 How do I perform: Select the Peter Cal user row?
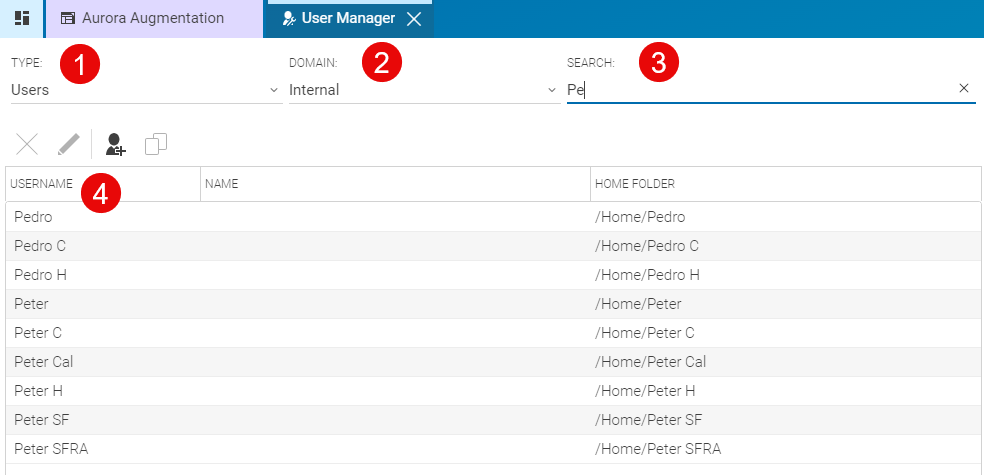point(44,362)
